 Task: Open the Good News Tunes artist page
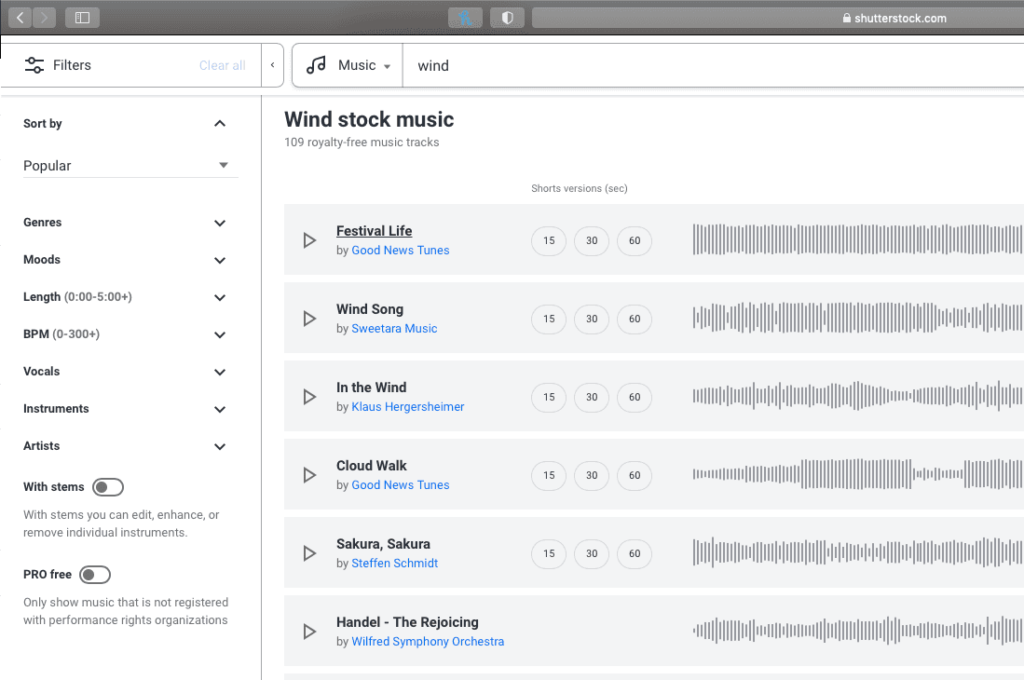(400, 250)
